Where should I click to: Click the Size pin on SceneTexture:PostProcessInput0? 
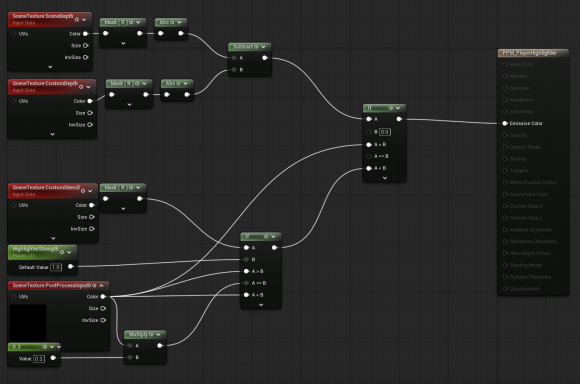[103, 308]
